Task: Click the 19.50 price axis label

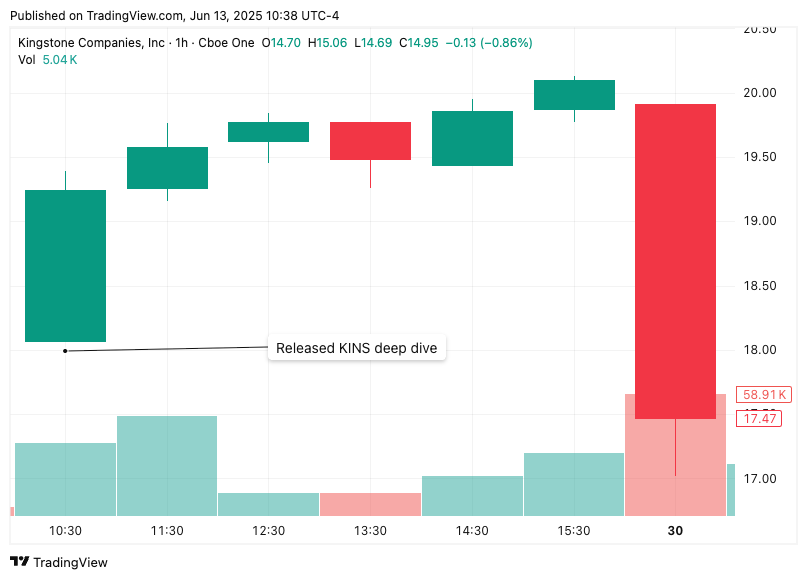Action: pyautogui.click(x=760, y=157)
